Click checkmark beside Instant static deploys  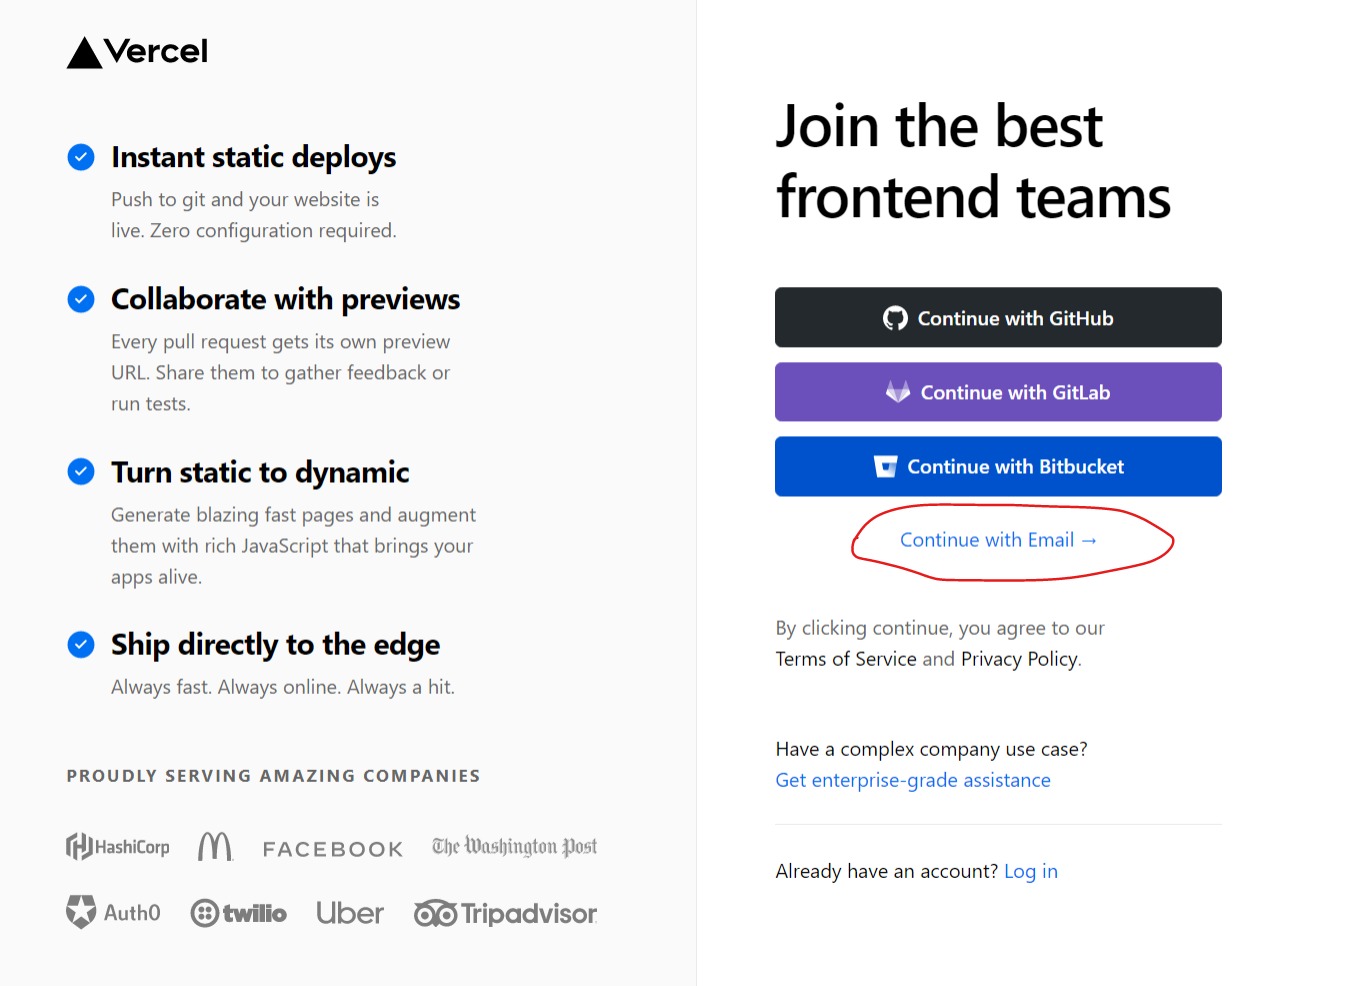coord(81,157)
